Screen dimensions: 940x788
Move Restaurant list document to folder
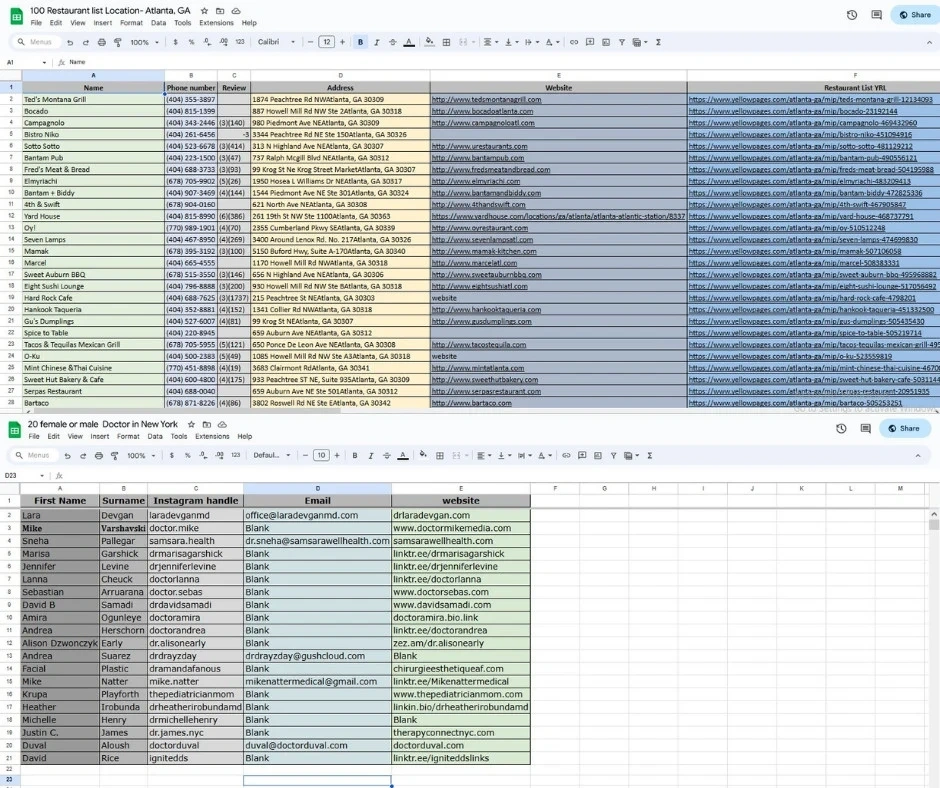point(220,11)
